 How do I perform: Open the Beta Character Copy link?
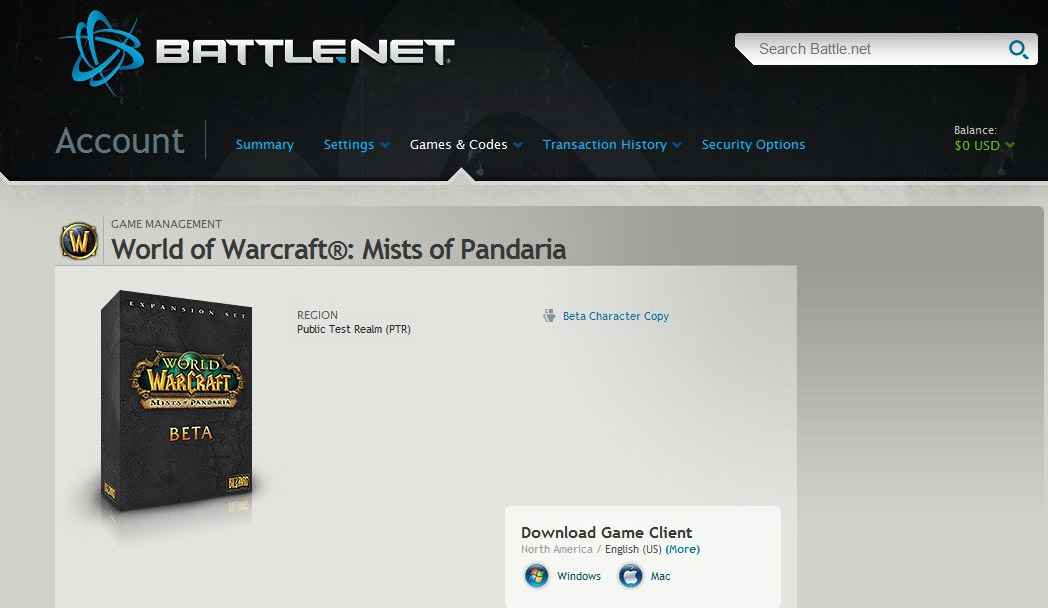pyautogui.click(x=616, y=316)
